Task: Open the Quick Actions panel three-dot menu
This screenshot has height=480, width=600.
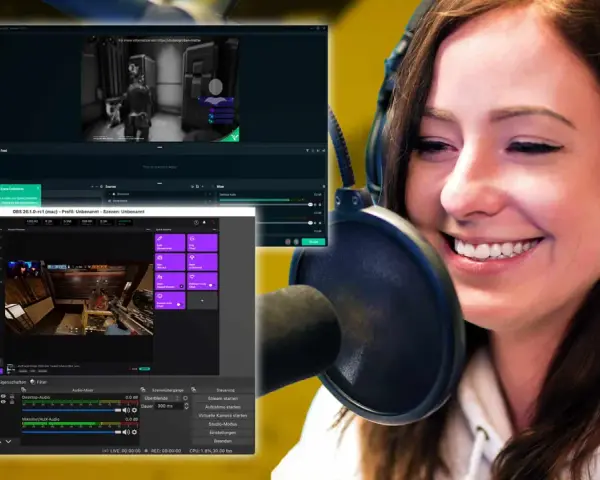Action: (x=214, y=230)
